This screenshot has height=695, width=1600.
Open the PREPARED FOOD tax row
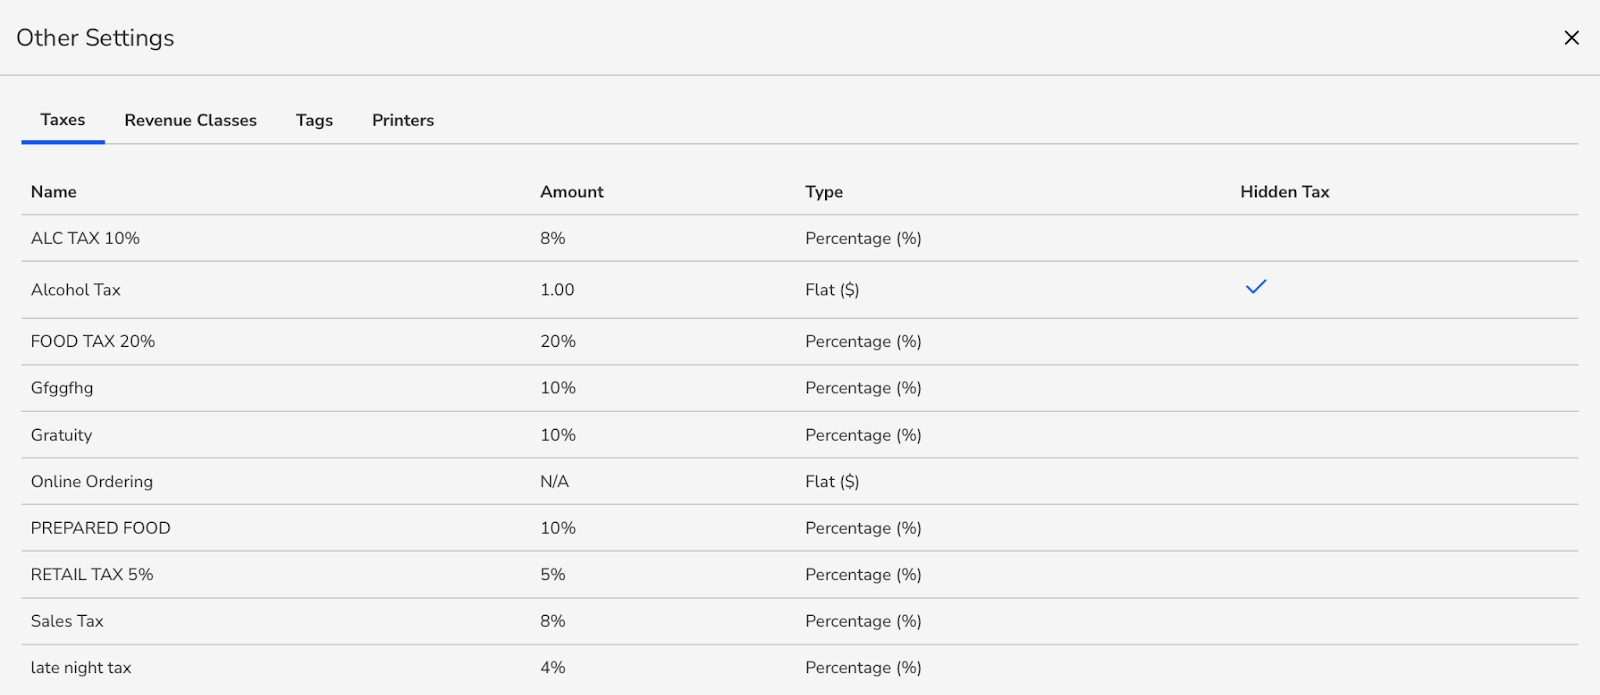[100, 528]
